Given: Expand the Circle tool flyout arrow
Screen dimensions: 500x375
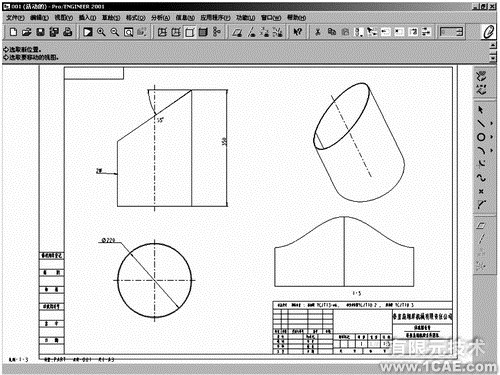Looking at the screenshot, I should [x=491, y=137].
